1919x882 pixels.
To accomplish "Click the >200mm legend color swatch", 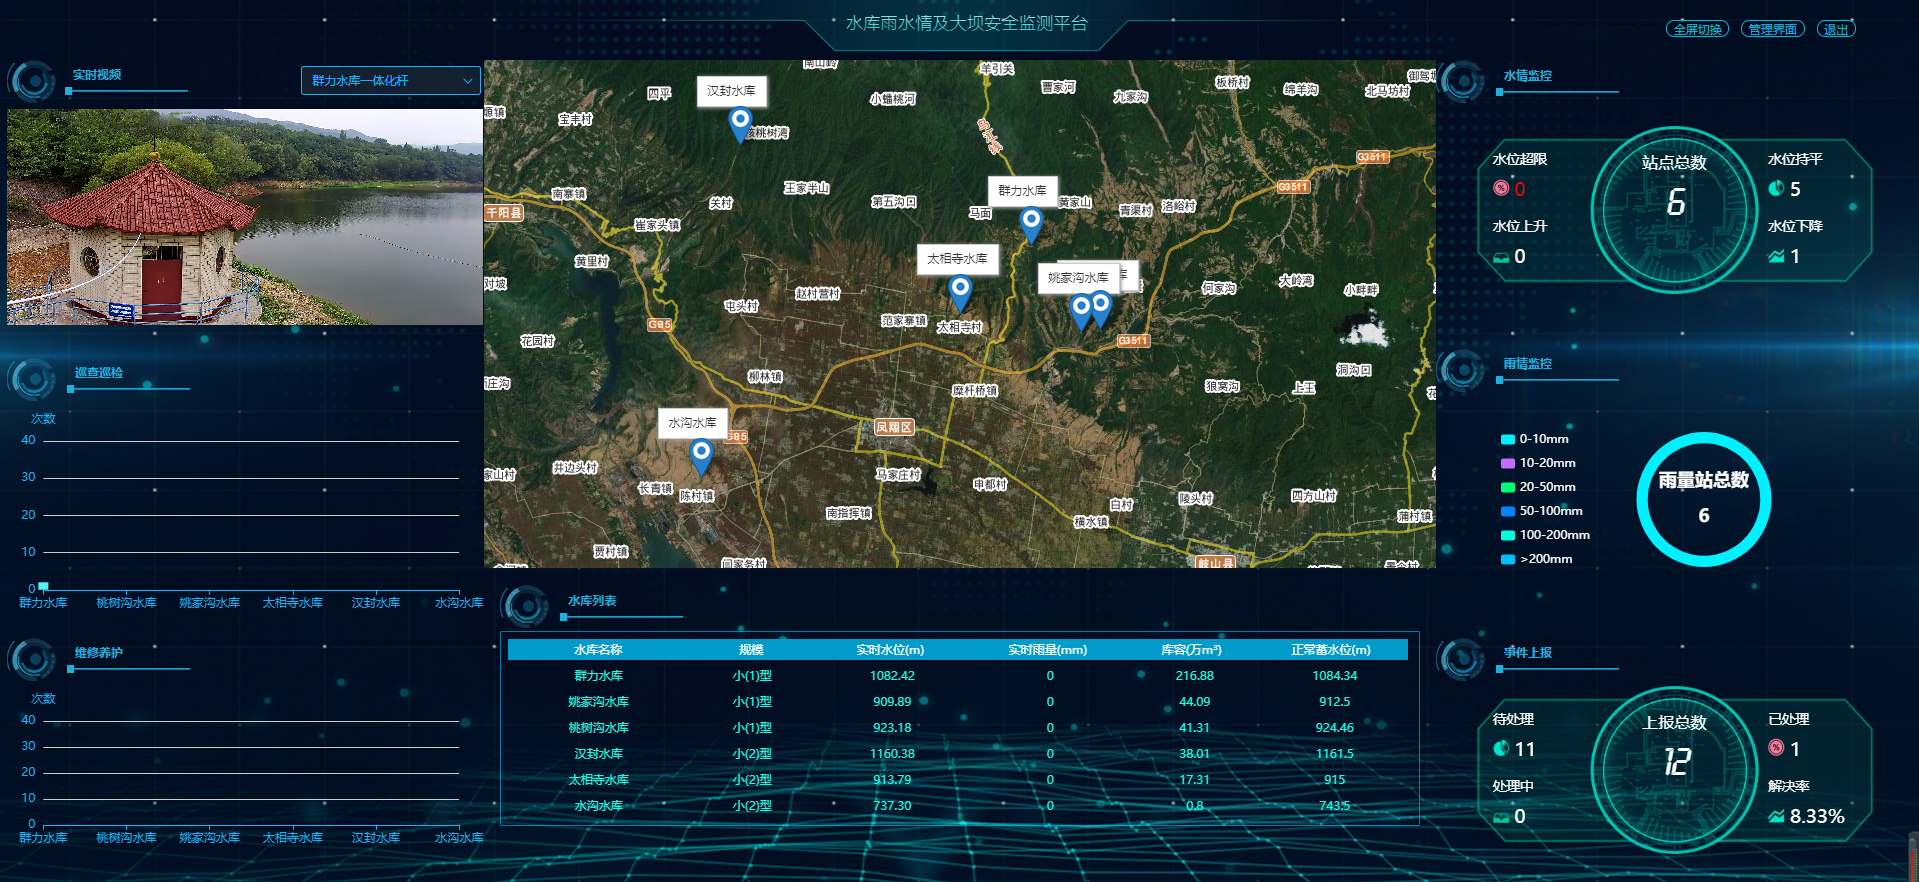I will pos(1507,559).
